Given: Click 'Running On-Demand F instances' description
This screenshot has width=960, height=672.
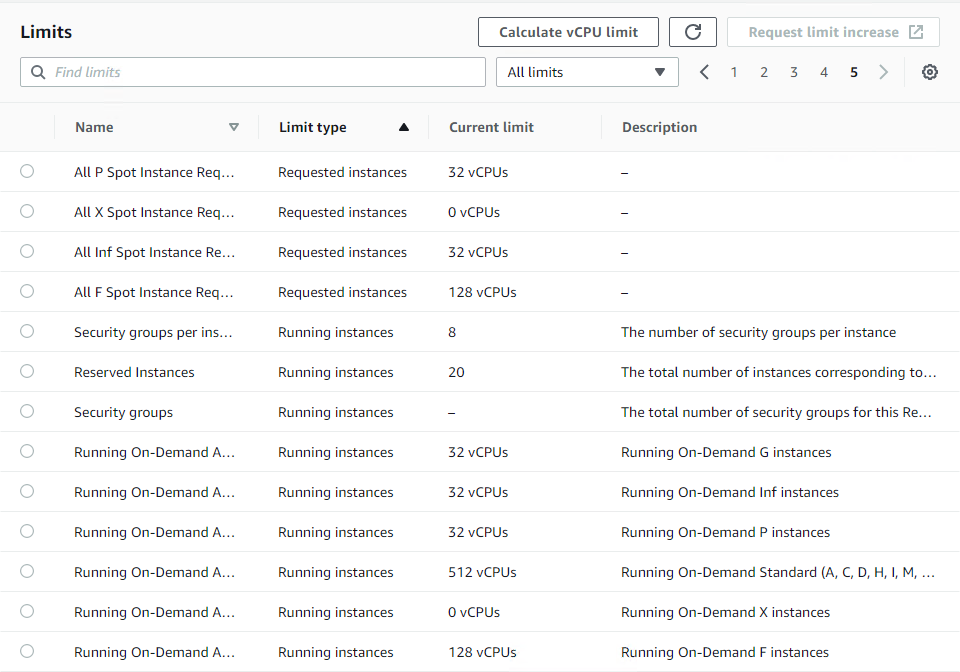Looking at the screenshot, I should click(725, 652).
